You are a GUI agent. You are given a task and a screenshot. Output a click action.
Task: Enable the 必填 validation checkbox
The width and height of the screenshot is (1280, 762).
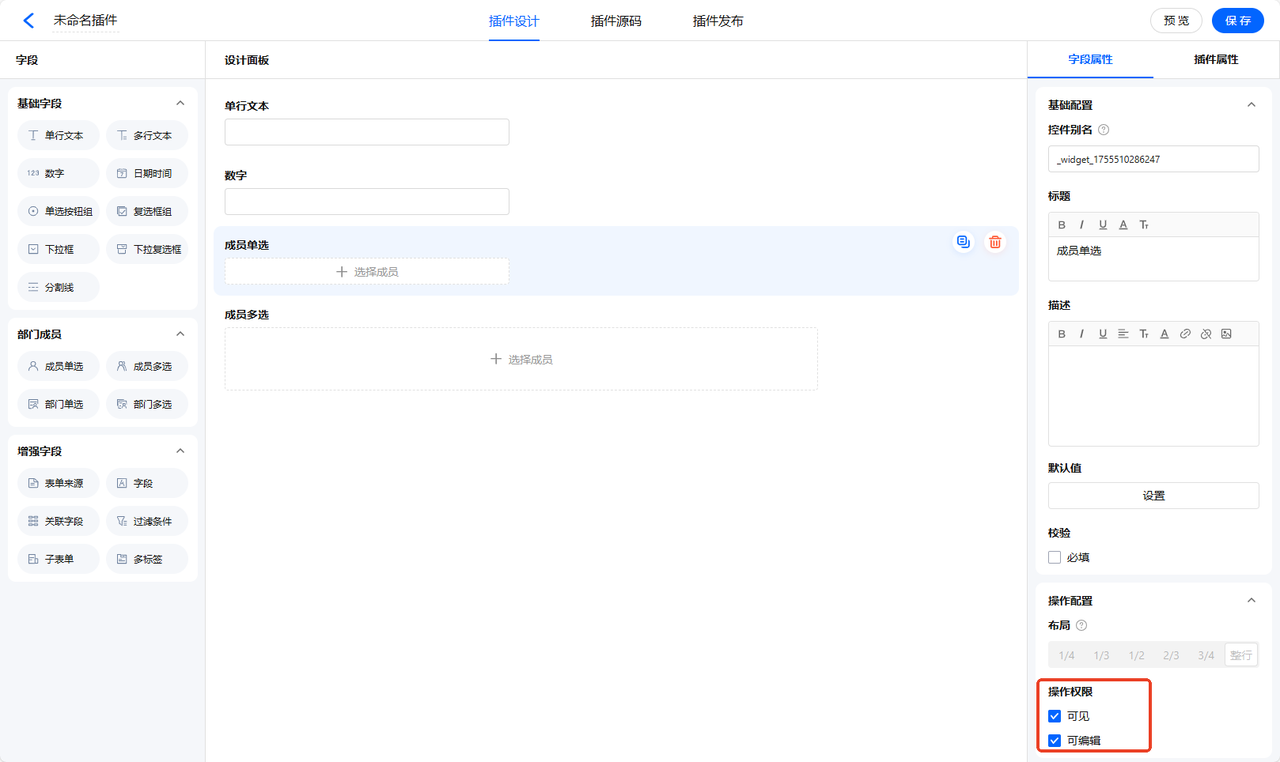pos(1054,557)
